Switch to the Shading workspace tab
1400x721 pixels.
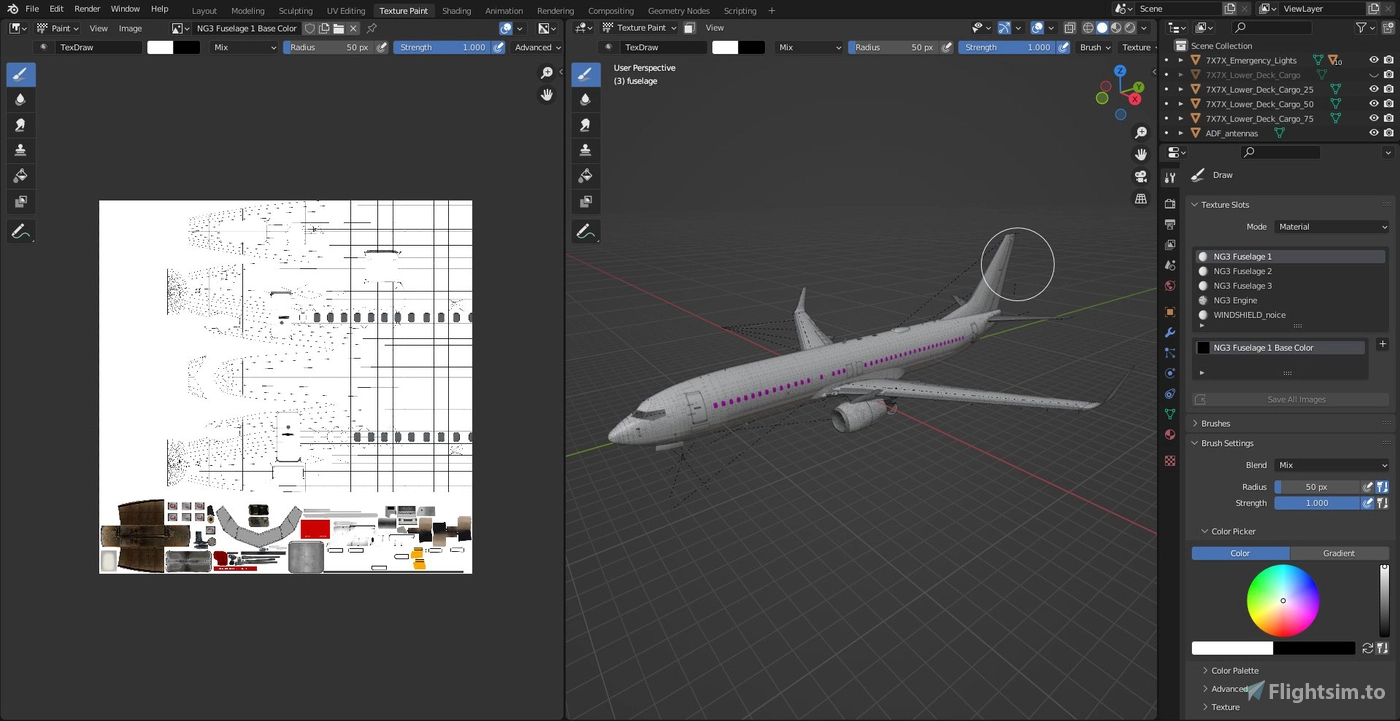pos(456,10)
